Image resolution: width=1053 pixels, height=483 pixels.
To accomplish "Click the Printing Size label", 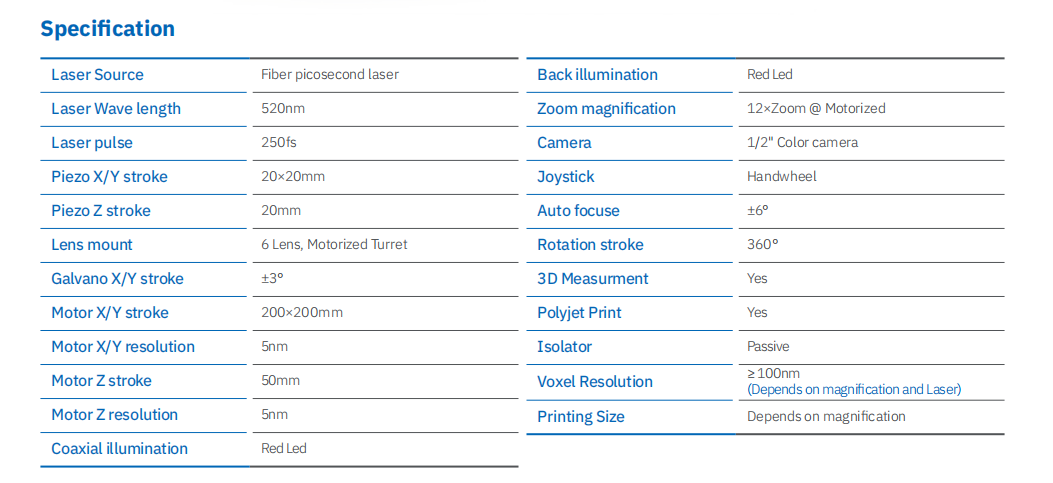I will [x=581, y=417].
